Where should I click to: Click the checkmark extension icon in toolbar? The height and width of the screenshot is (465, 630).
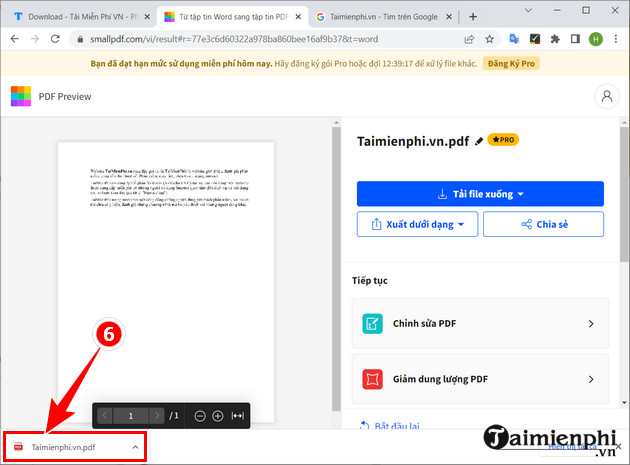(x=534, y=39)
